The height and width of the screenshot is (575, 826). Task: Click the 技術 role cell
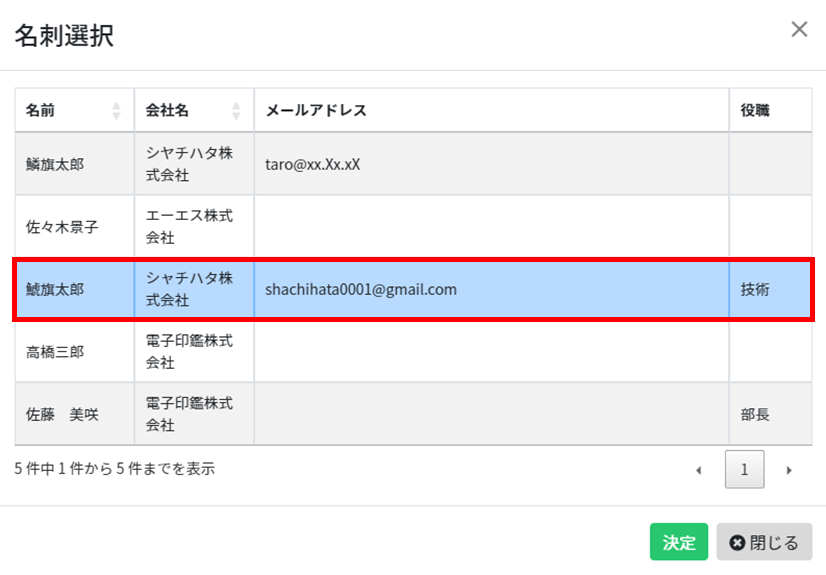(770, 289)
